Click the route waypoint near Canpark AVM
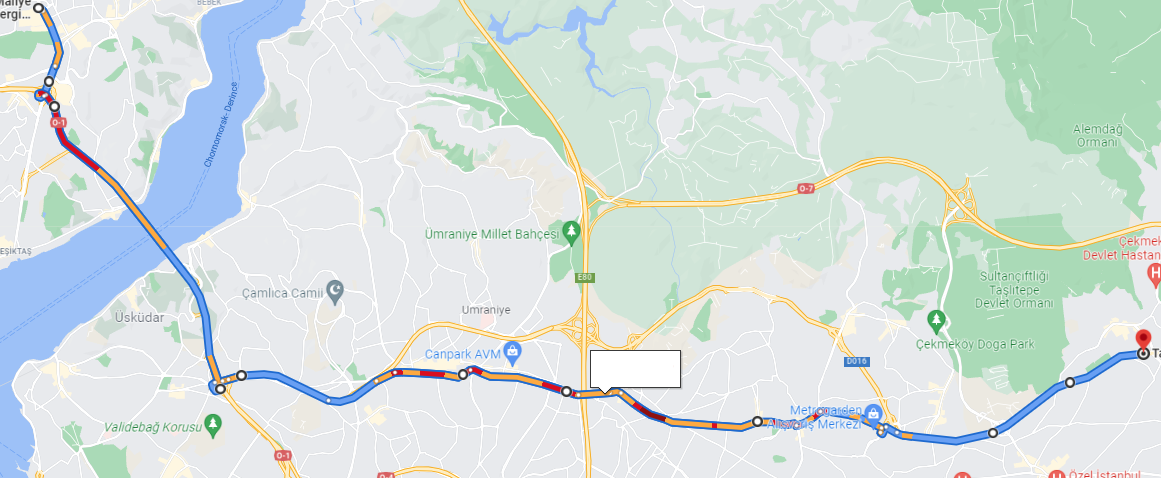 tap(463, 374)
